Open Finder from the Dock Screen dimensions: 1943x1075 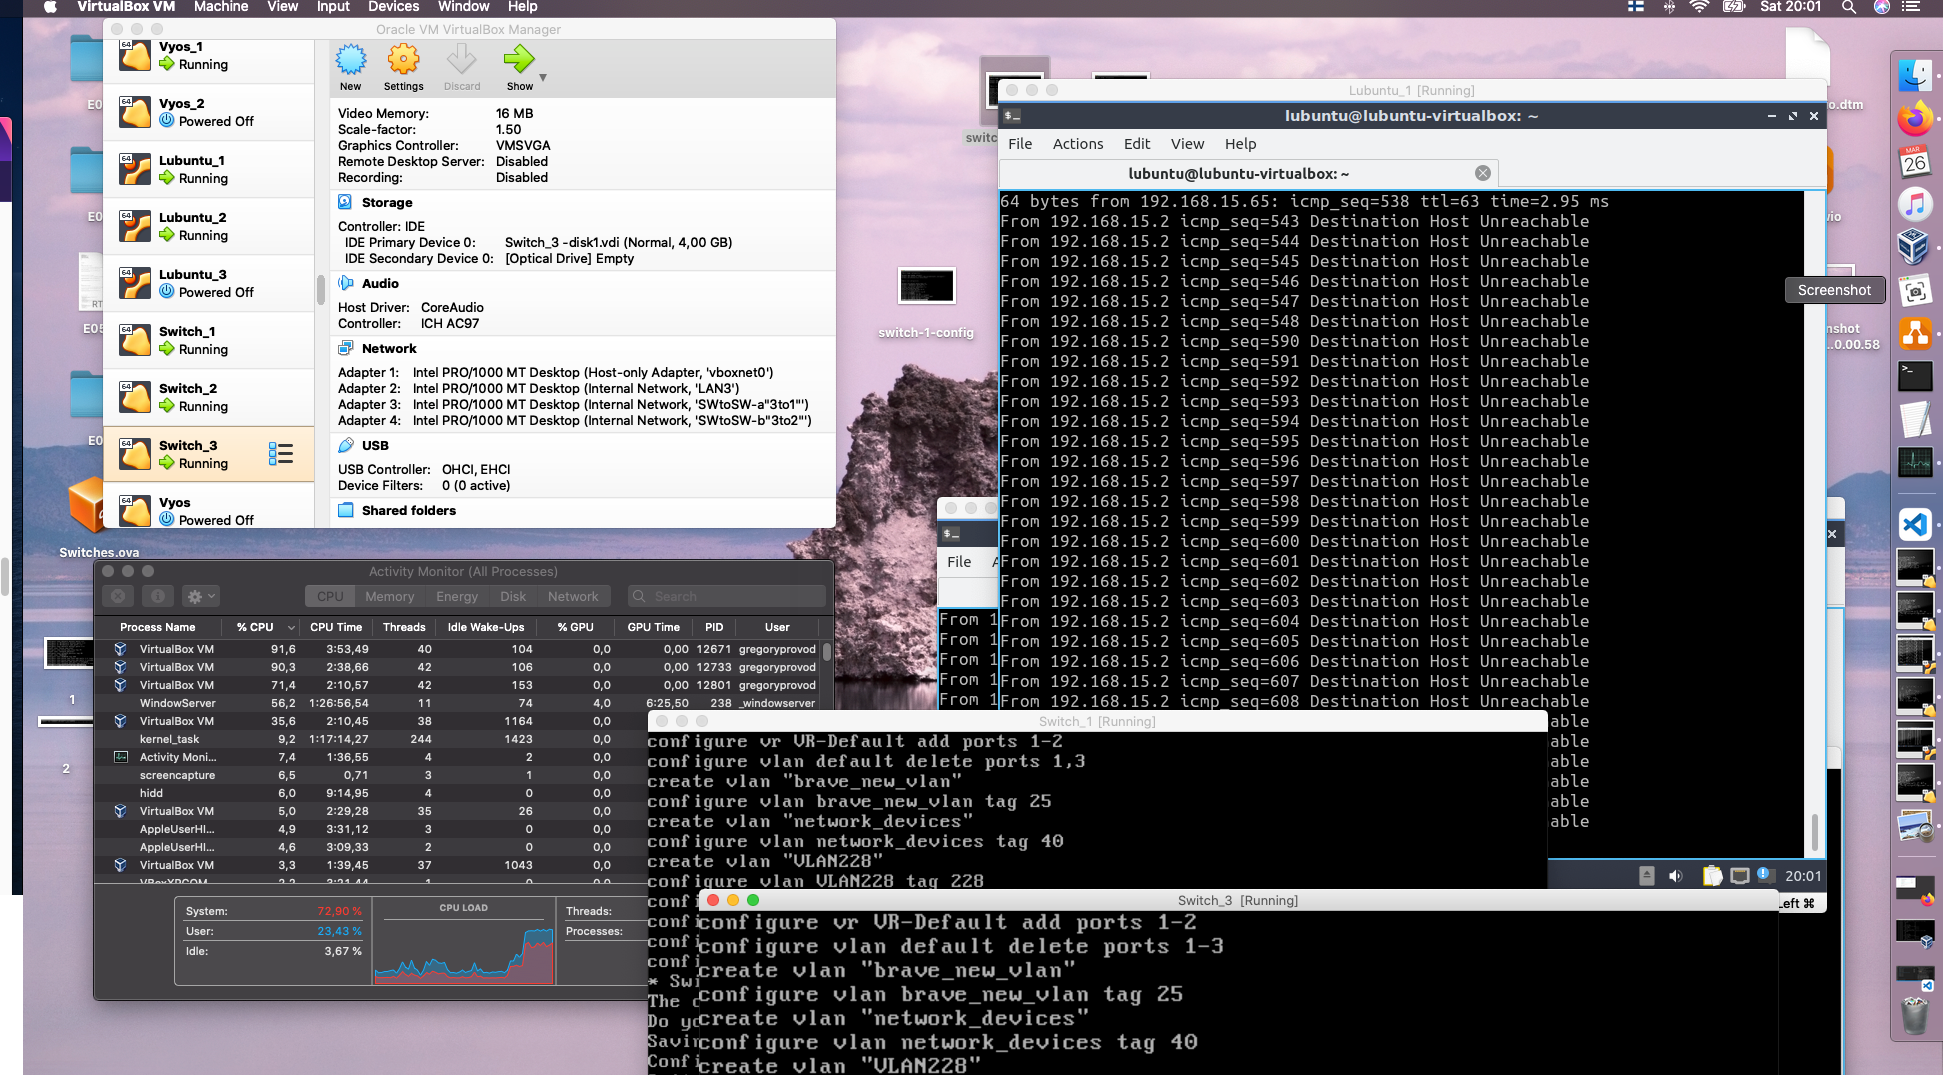1915,75
